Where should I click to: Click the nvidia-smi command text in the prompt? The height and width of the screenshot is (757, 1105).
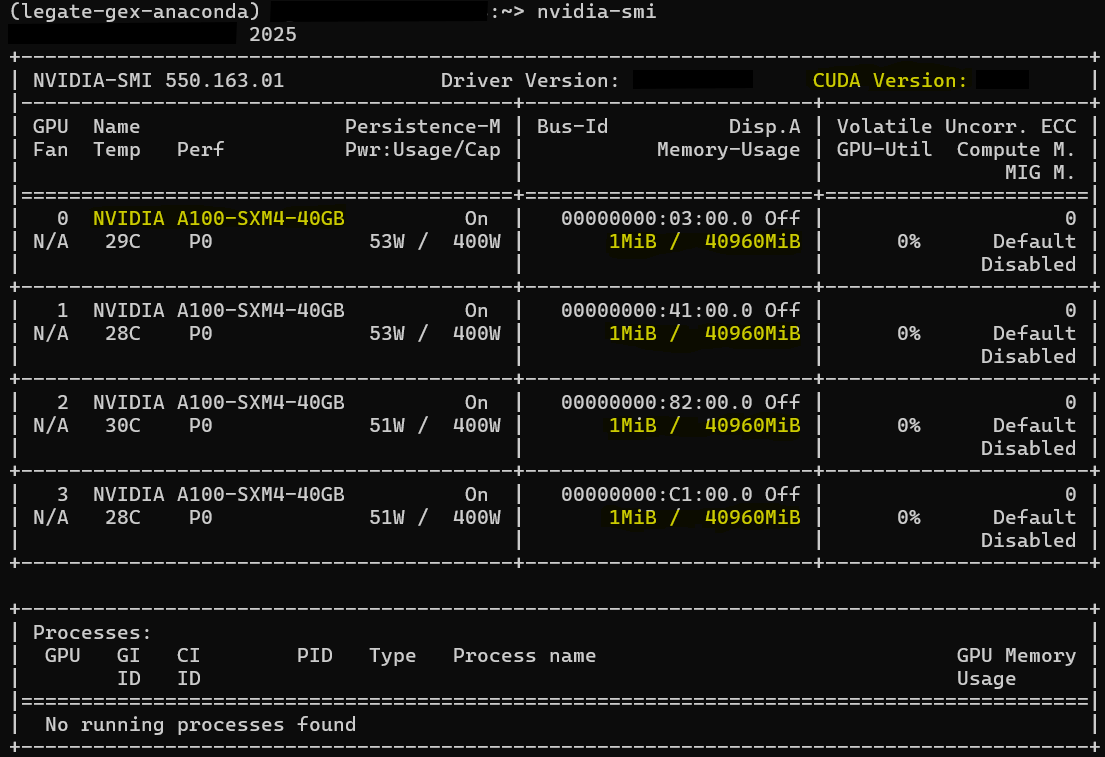point(596,12)
